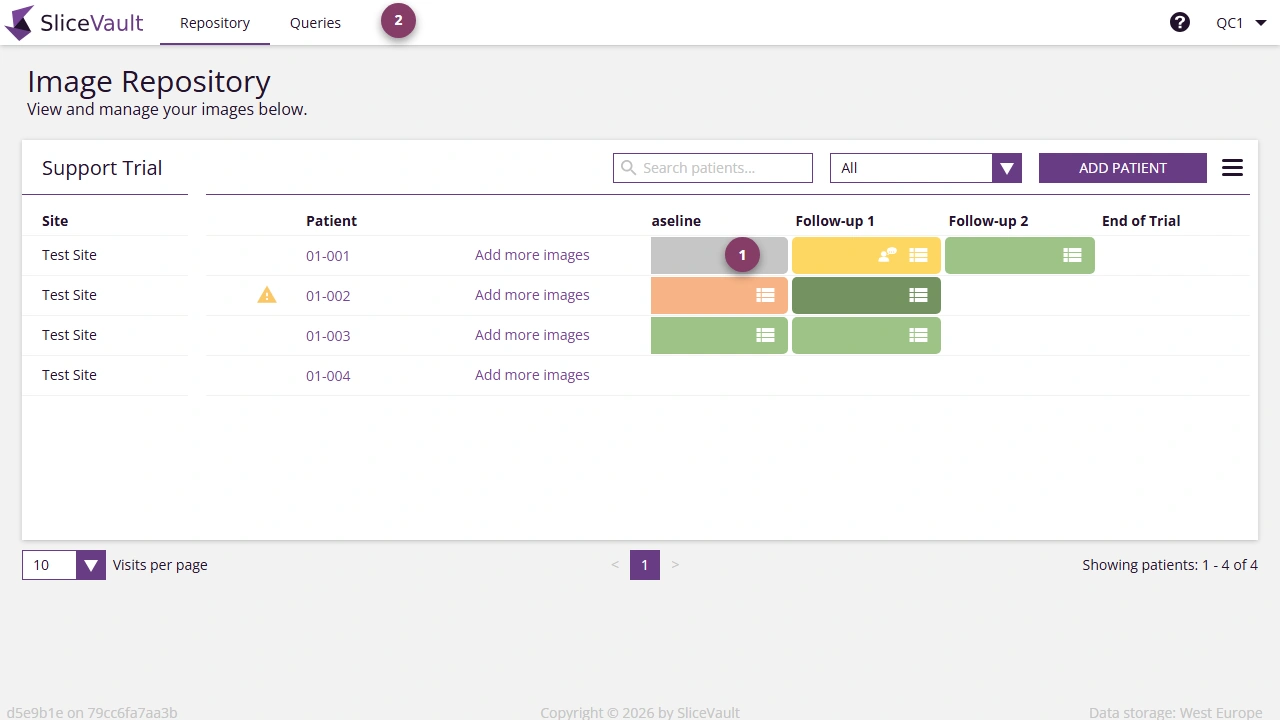
Task: Click the search patients input field
Action: pyautogui.click(x=712, y=167)
